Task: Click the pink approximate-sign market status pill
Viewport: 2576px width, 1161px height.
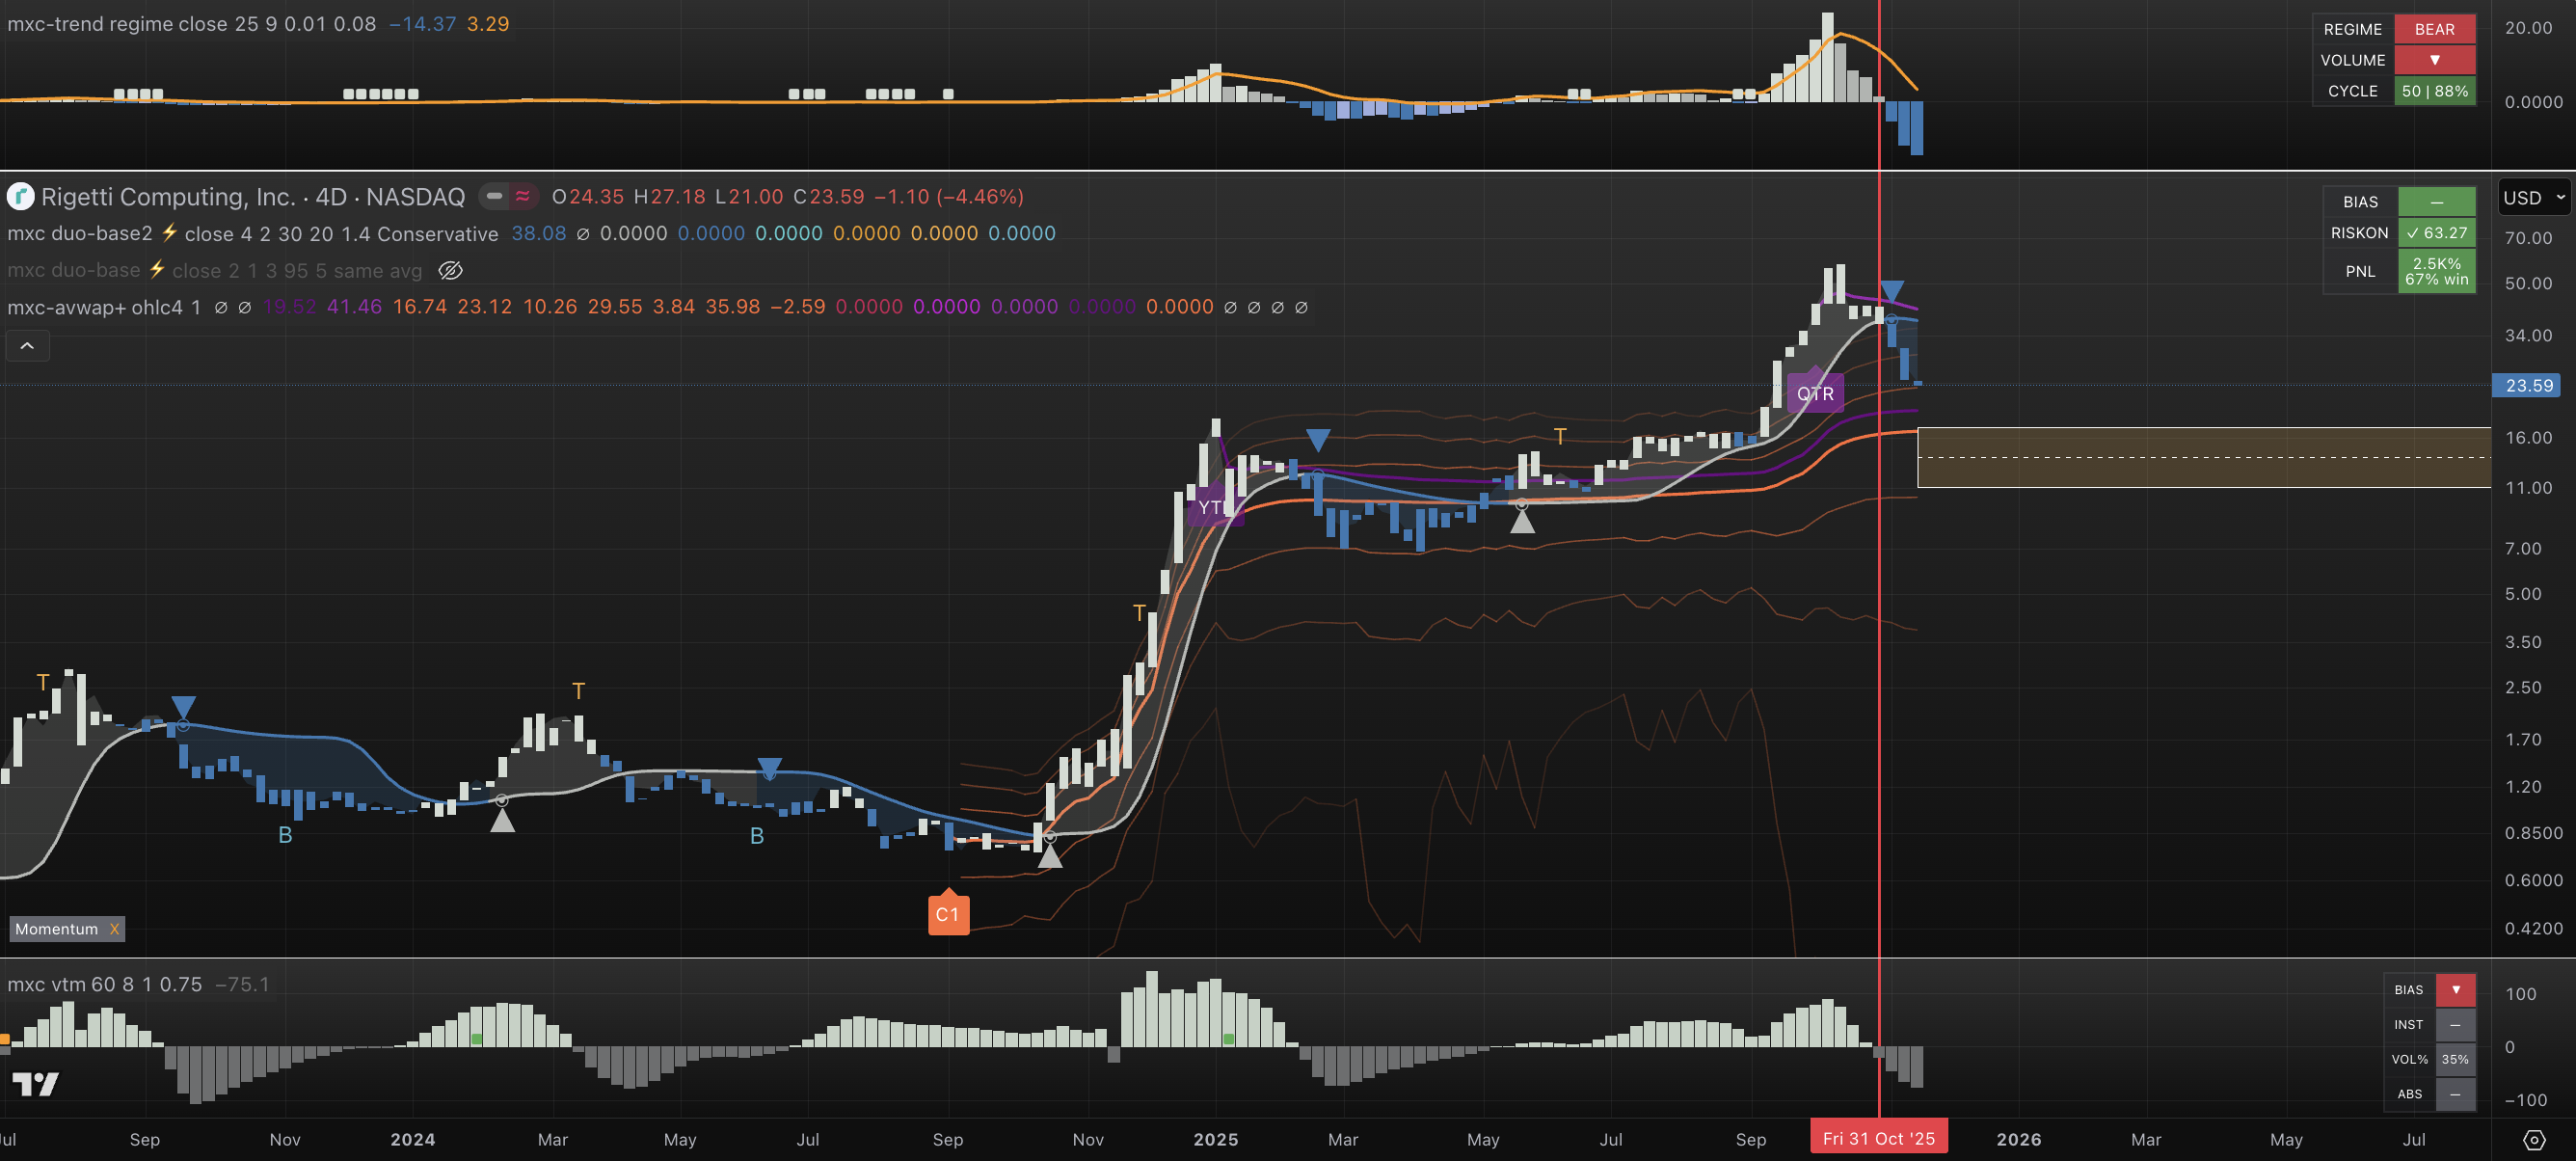Action: point(523,197)
